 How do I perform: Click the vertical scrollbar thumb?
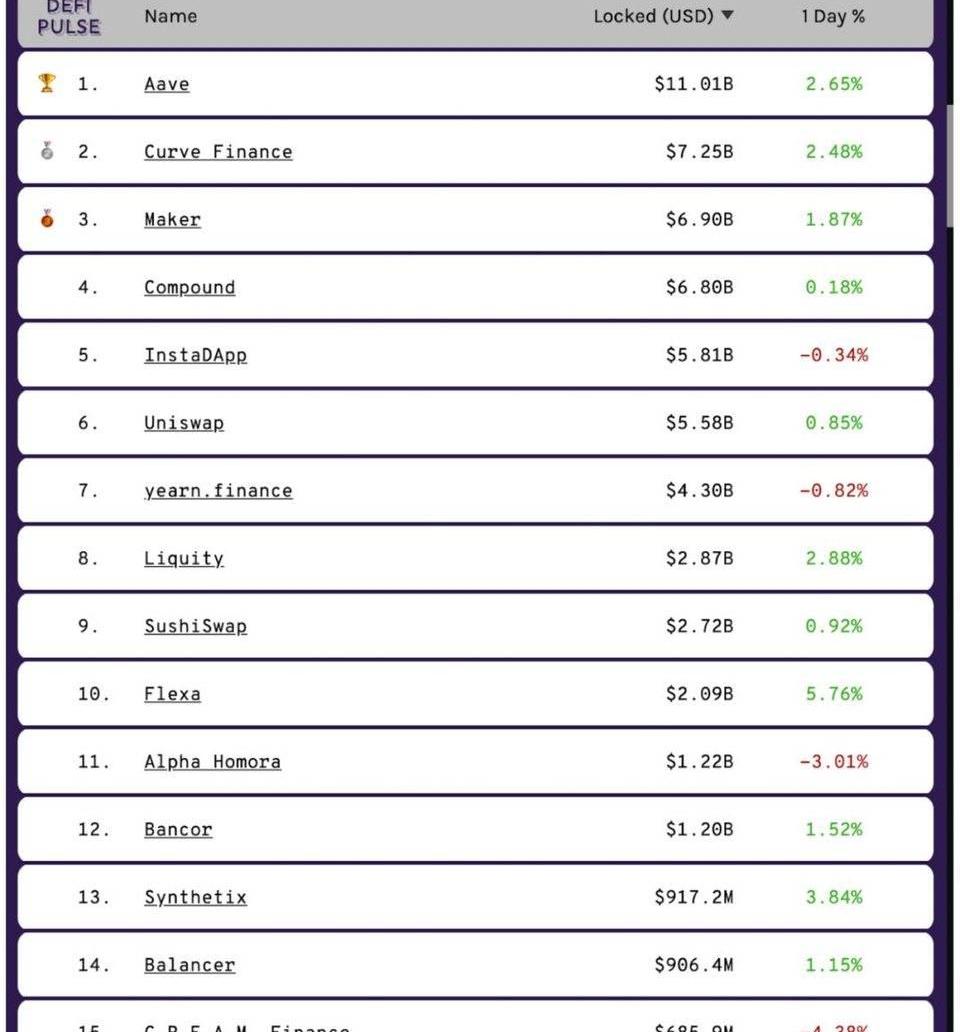(949, 166)
